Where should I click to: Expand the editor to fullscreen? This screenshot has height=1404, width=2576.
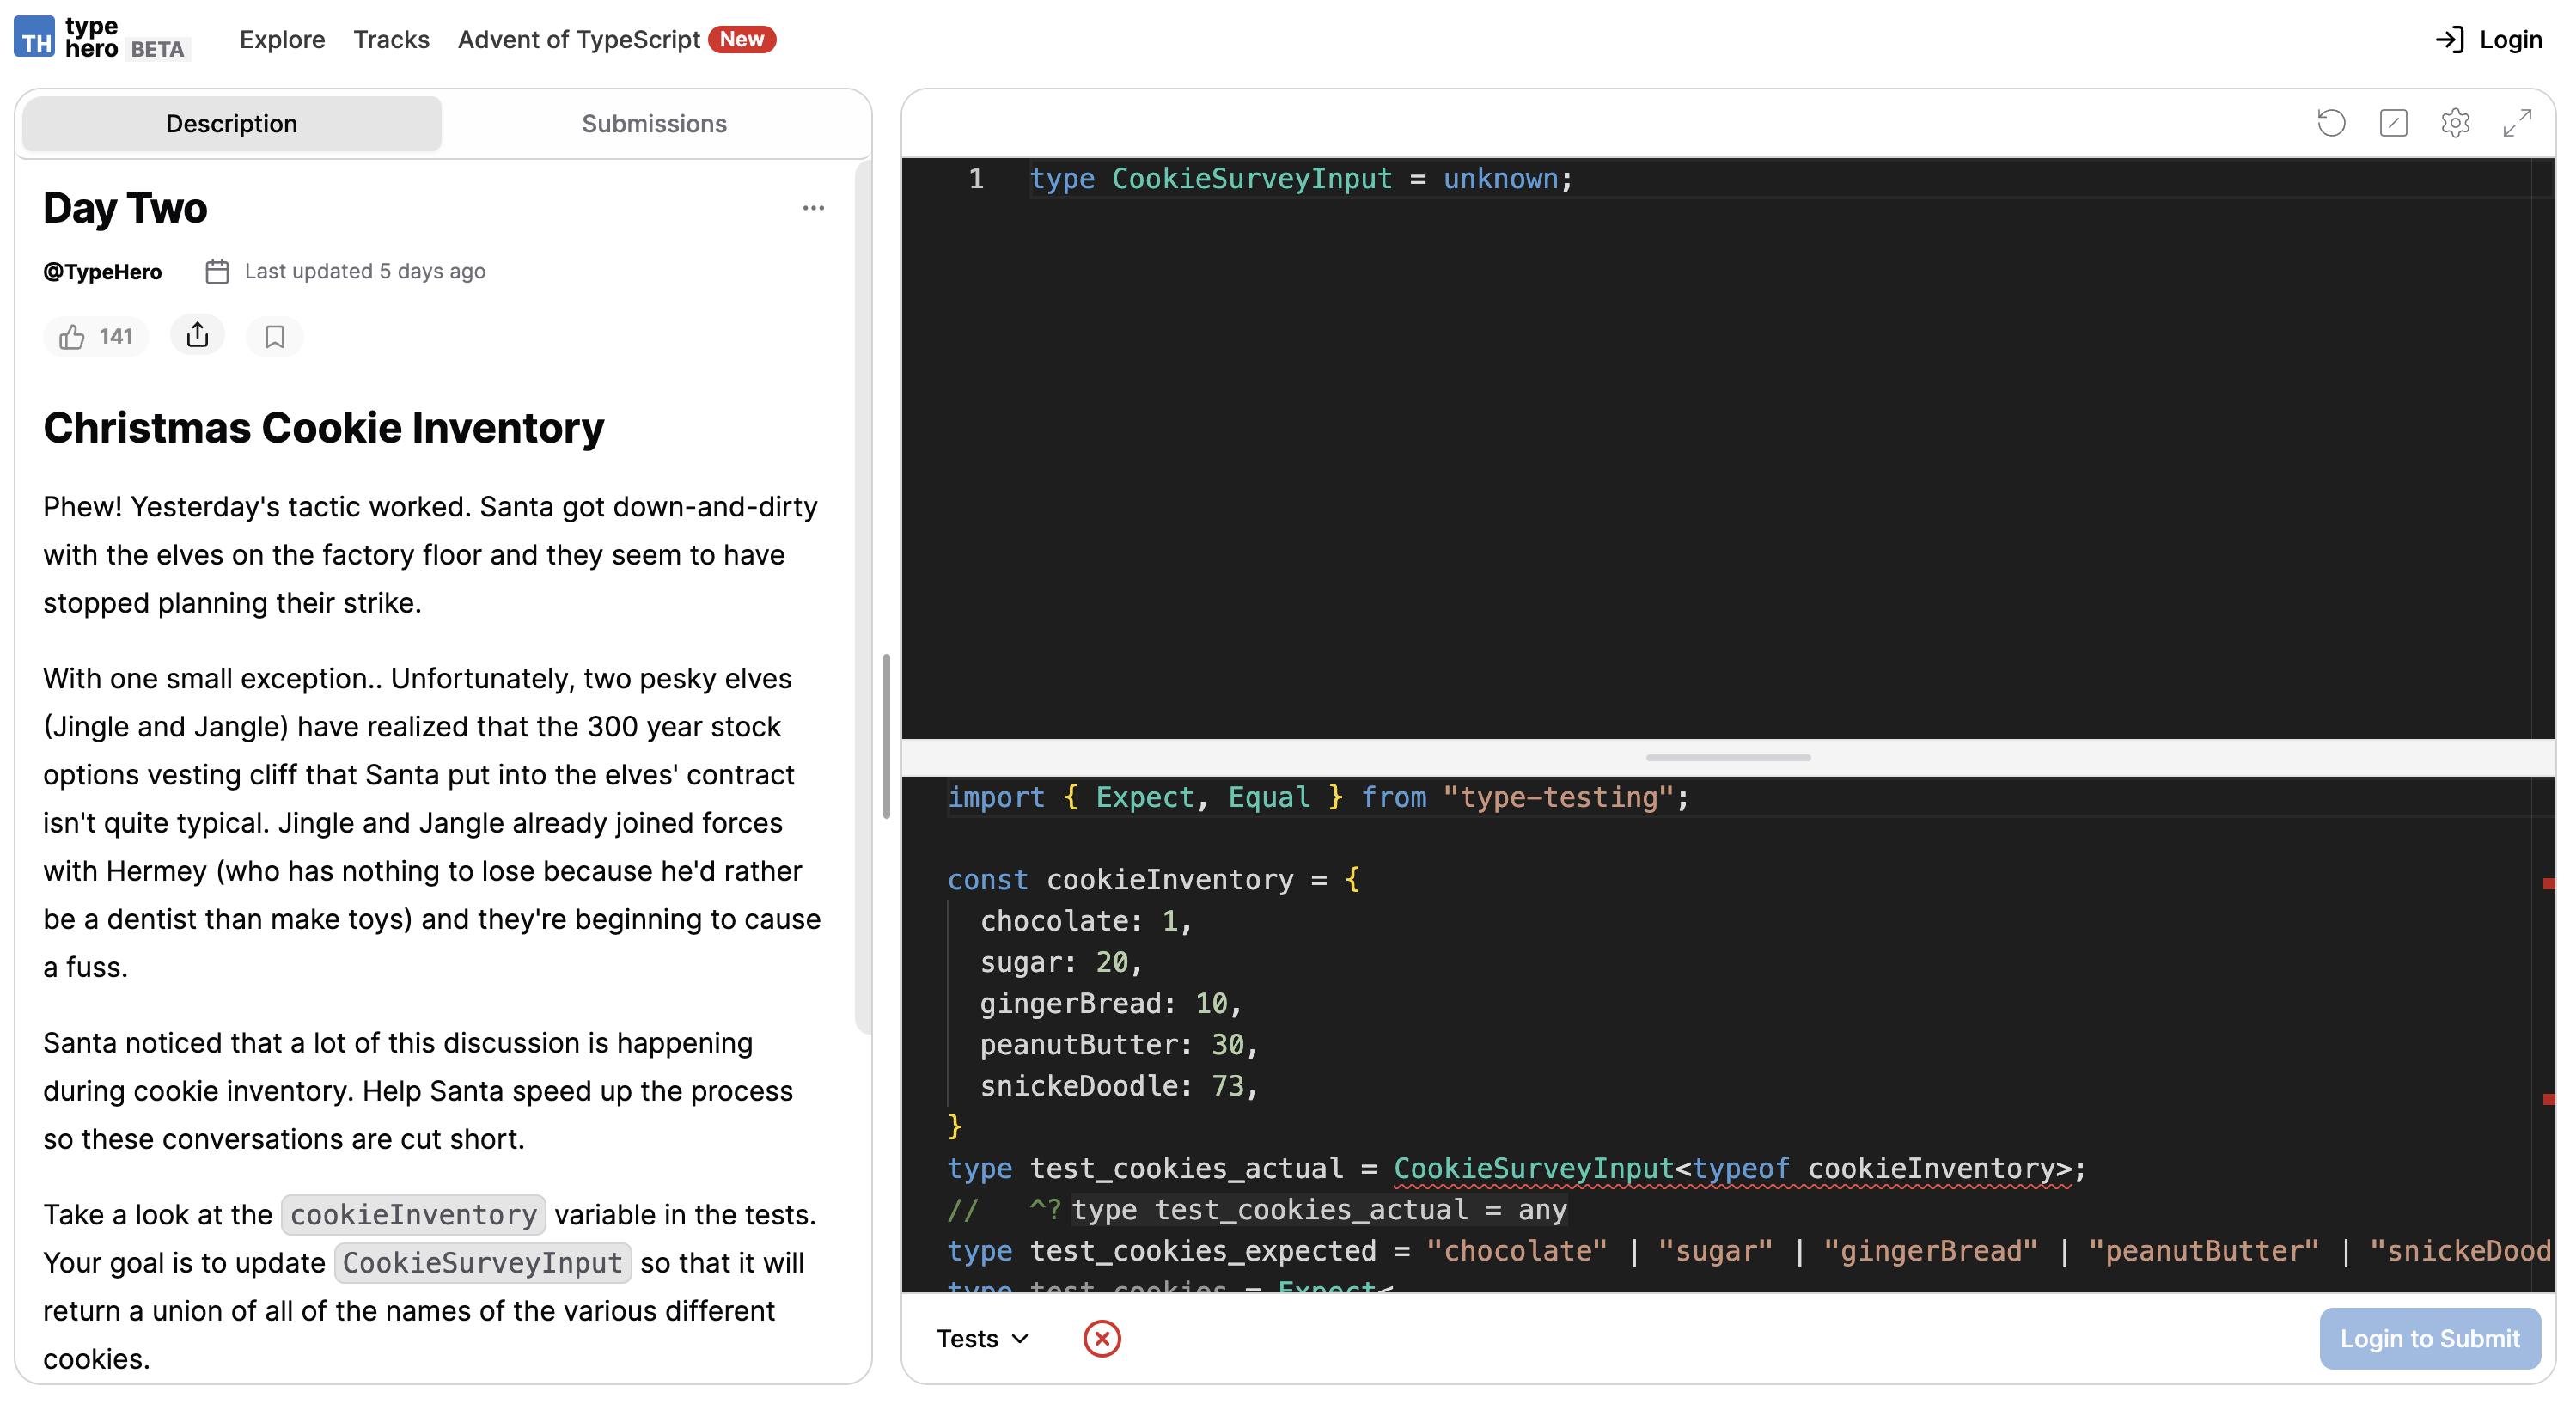pyautogui.click(x=2518, y=122)
